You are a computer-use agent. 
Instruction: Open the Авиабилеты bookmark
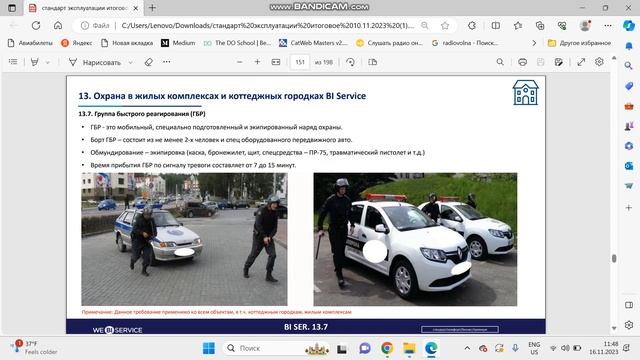click(x=31, y=43)
